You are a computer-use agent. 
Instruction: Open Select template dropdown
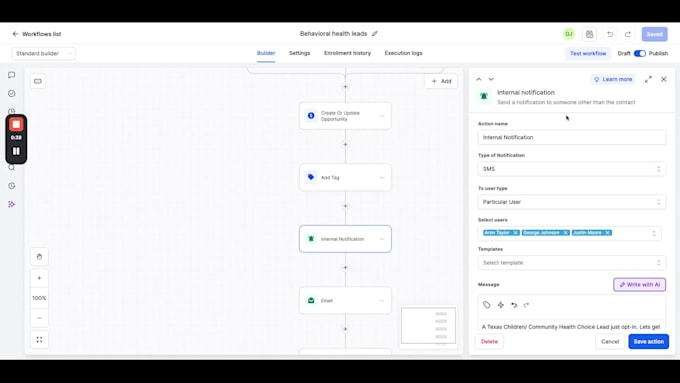(x=572, y=263)
